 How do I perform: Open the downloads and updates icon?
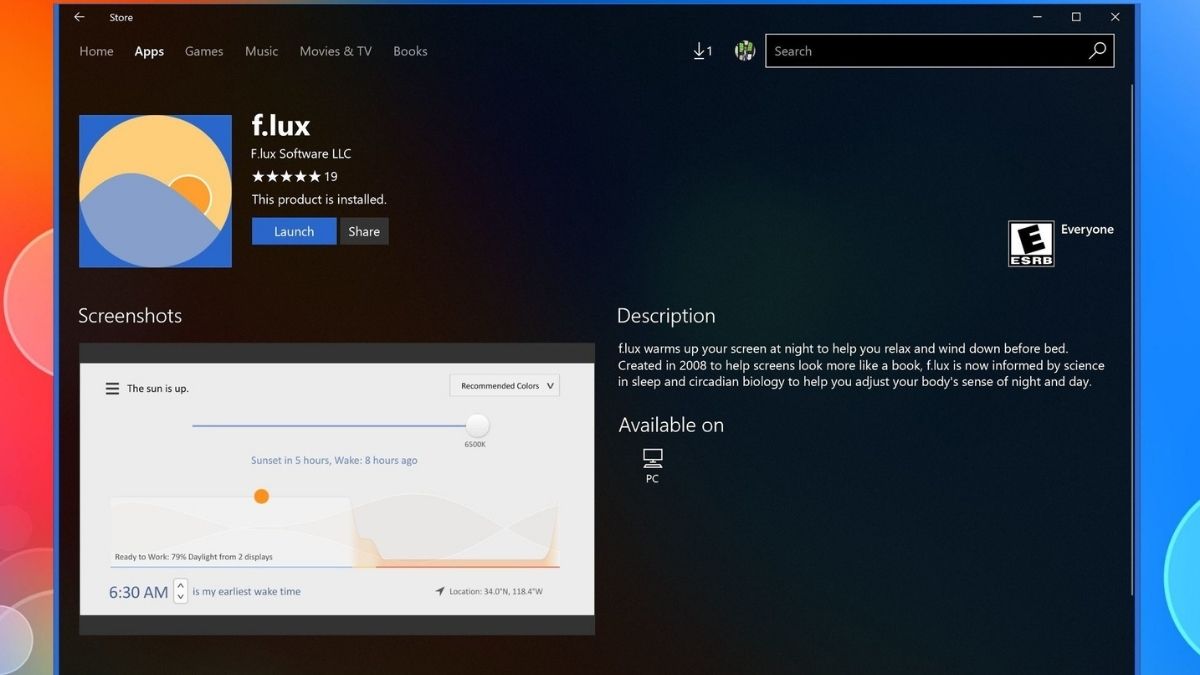tap(703, 51)
